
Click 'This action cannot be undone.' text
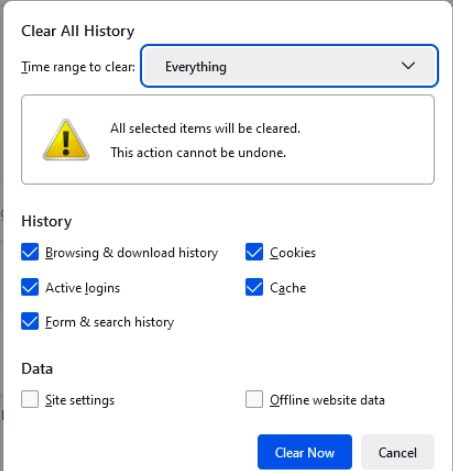tap(198, 153)
